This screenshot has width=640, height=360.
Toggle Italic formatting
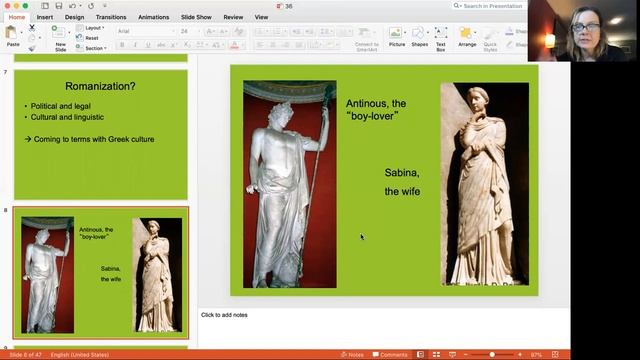point(135,45)
